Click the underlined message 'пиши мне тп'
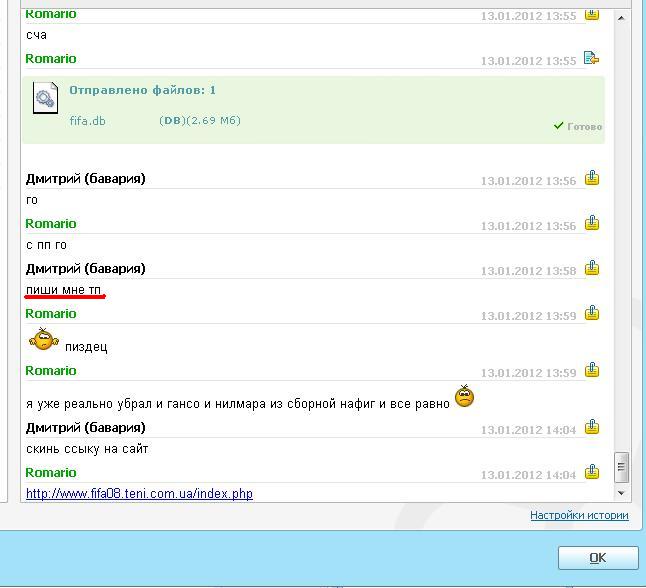This screenshot has width=646, height=588. point(63,290)
